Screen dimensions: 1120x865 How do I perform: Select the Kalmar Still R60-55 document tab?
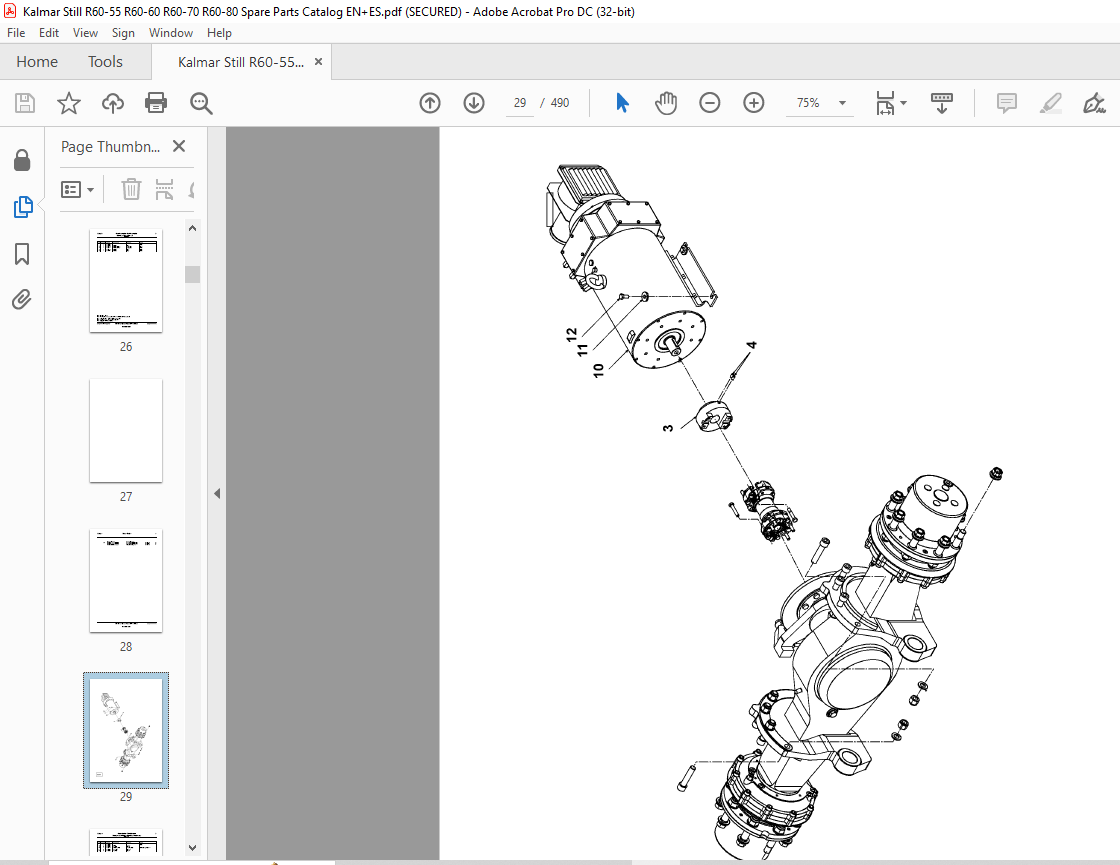241,62
